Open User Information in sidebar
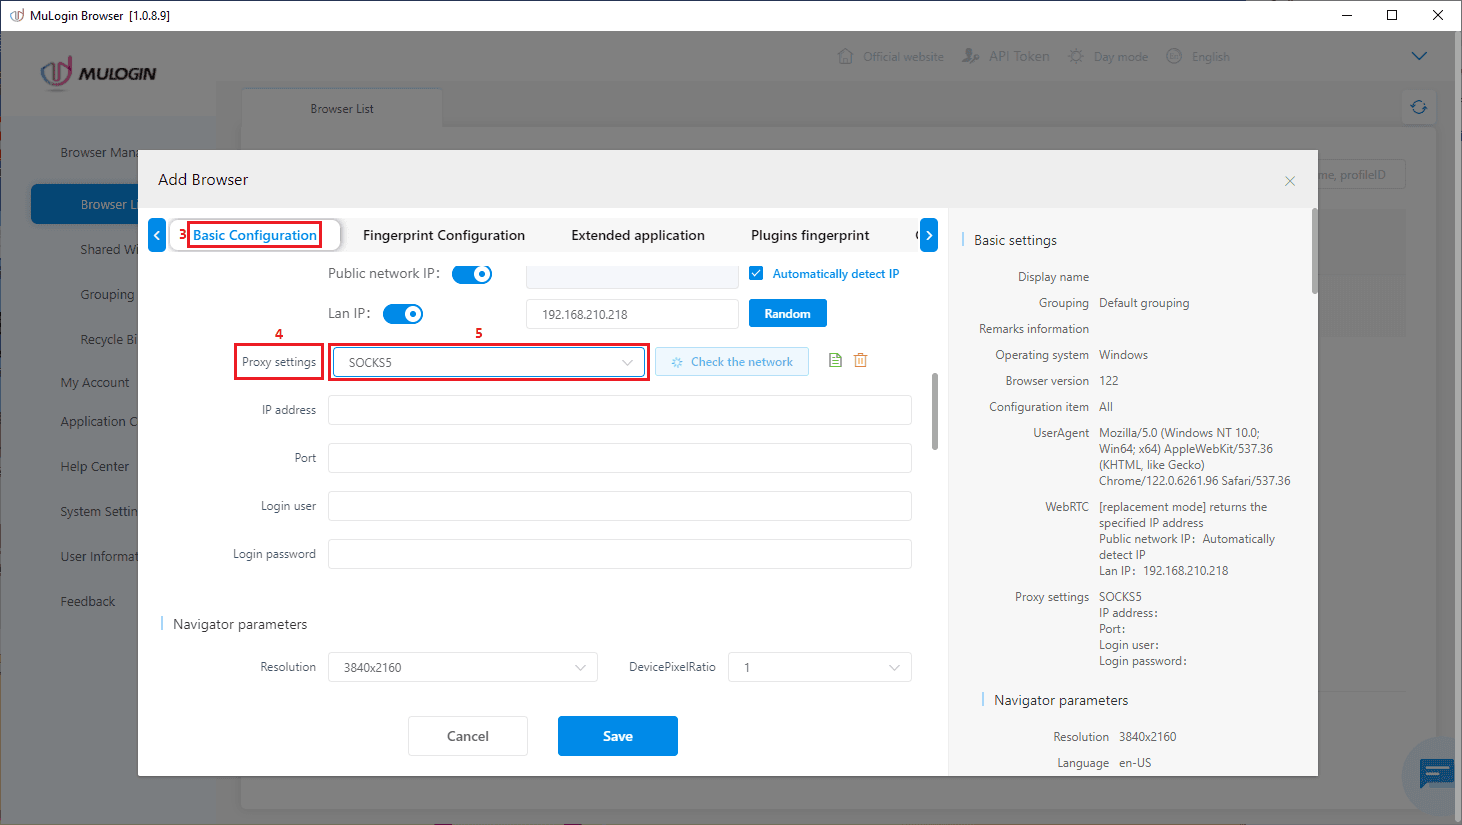This screenshot has width=1462, height=825. 99,556
